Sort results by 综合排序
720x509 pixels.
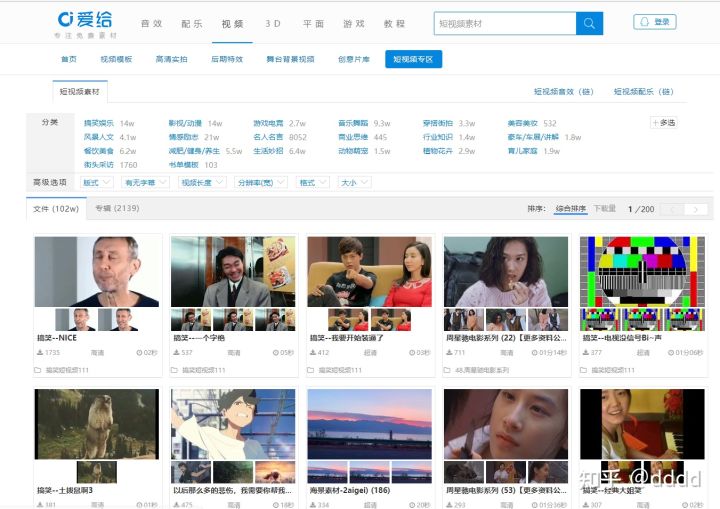coord(571,209)
